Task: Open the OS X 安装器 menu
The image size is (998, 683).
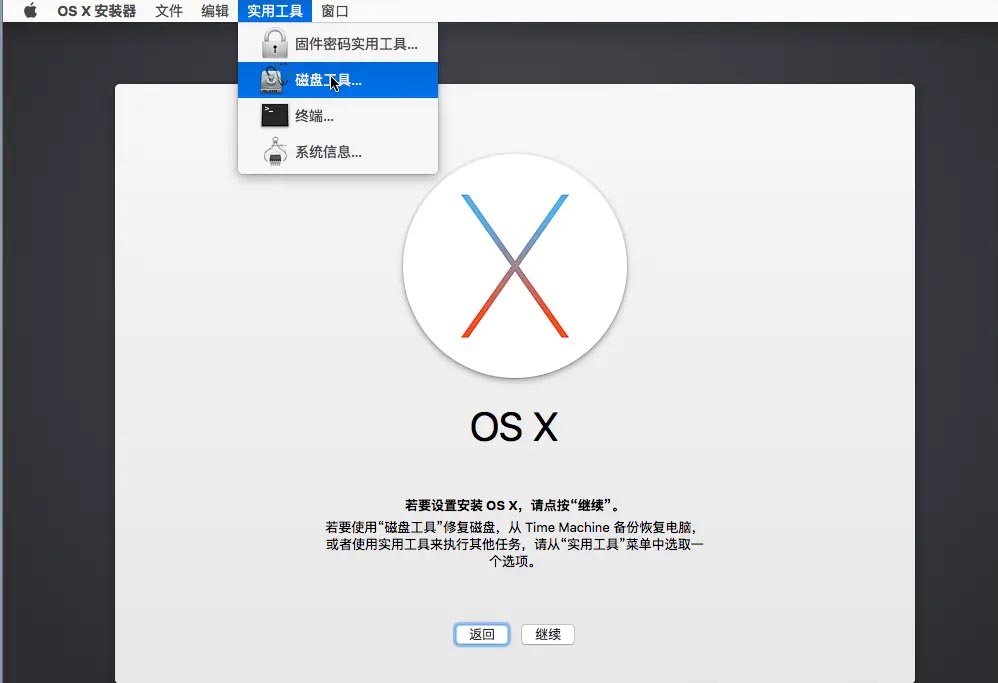Action: pyautogui.click(x=97, y=11)
